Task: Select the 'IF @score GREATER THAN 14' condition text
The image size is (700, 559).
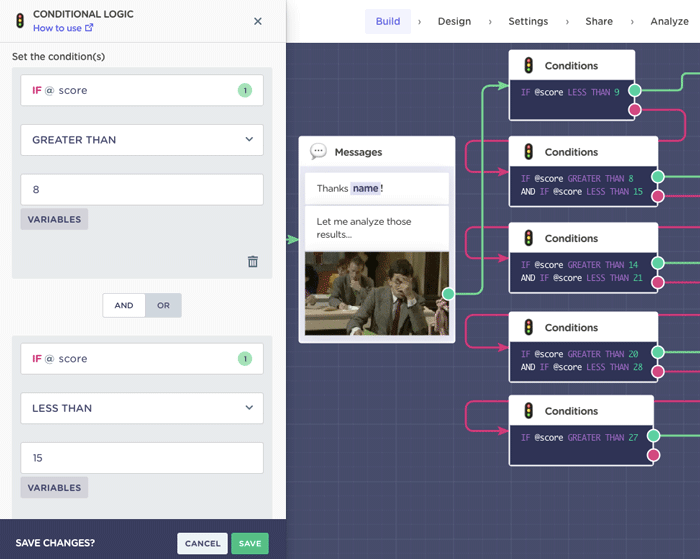Action: click(579, 265)
